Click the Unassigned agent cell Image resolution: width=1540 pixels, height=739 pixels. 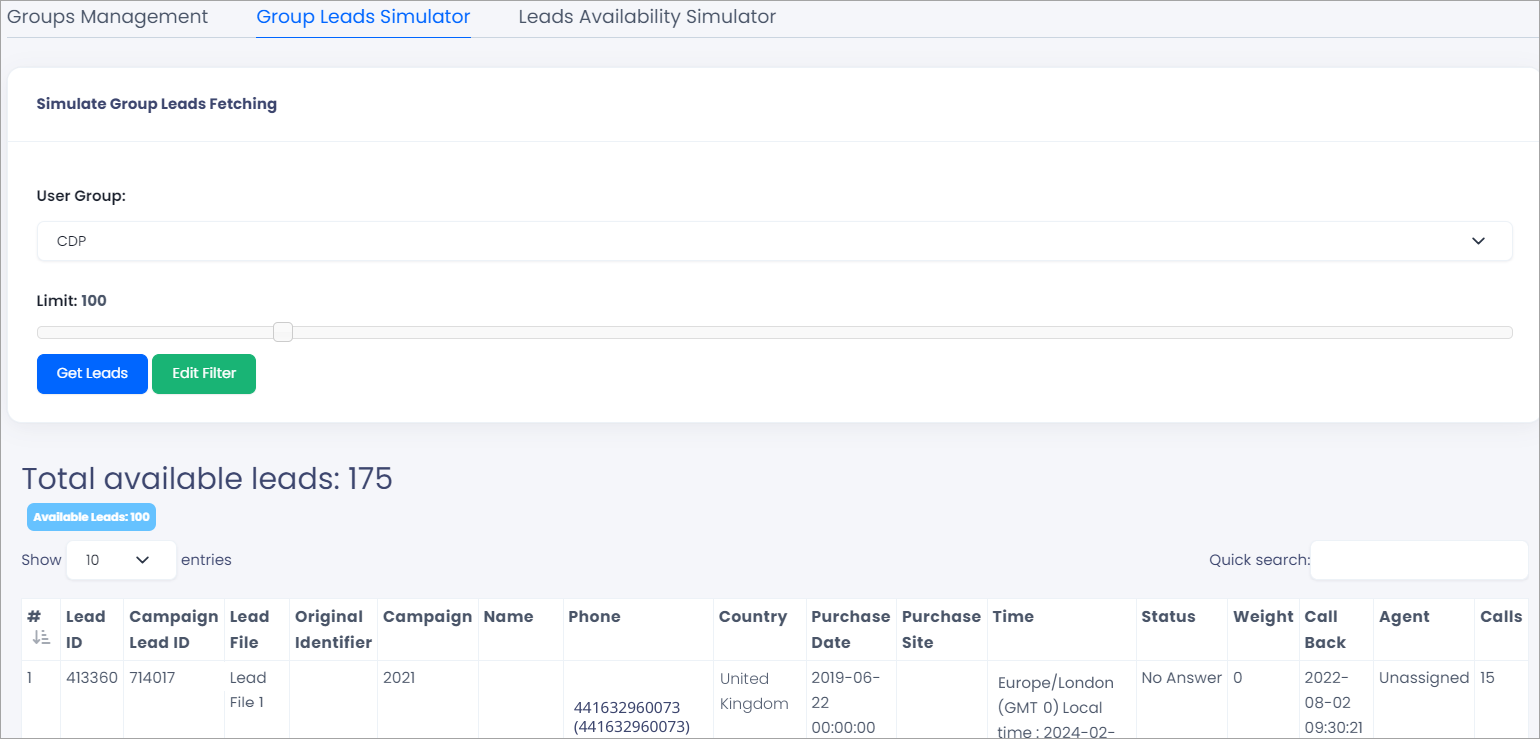pos(1423,678)
